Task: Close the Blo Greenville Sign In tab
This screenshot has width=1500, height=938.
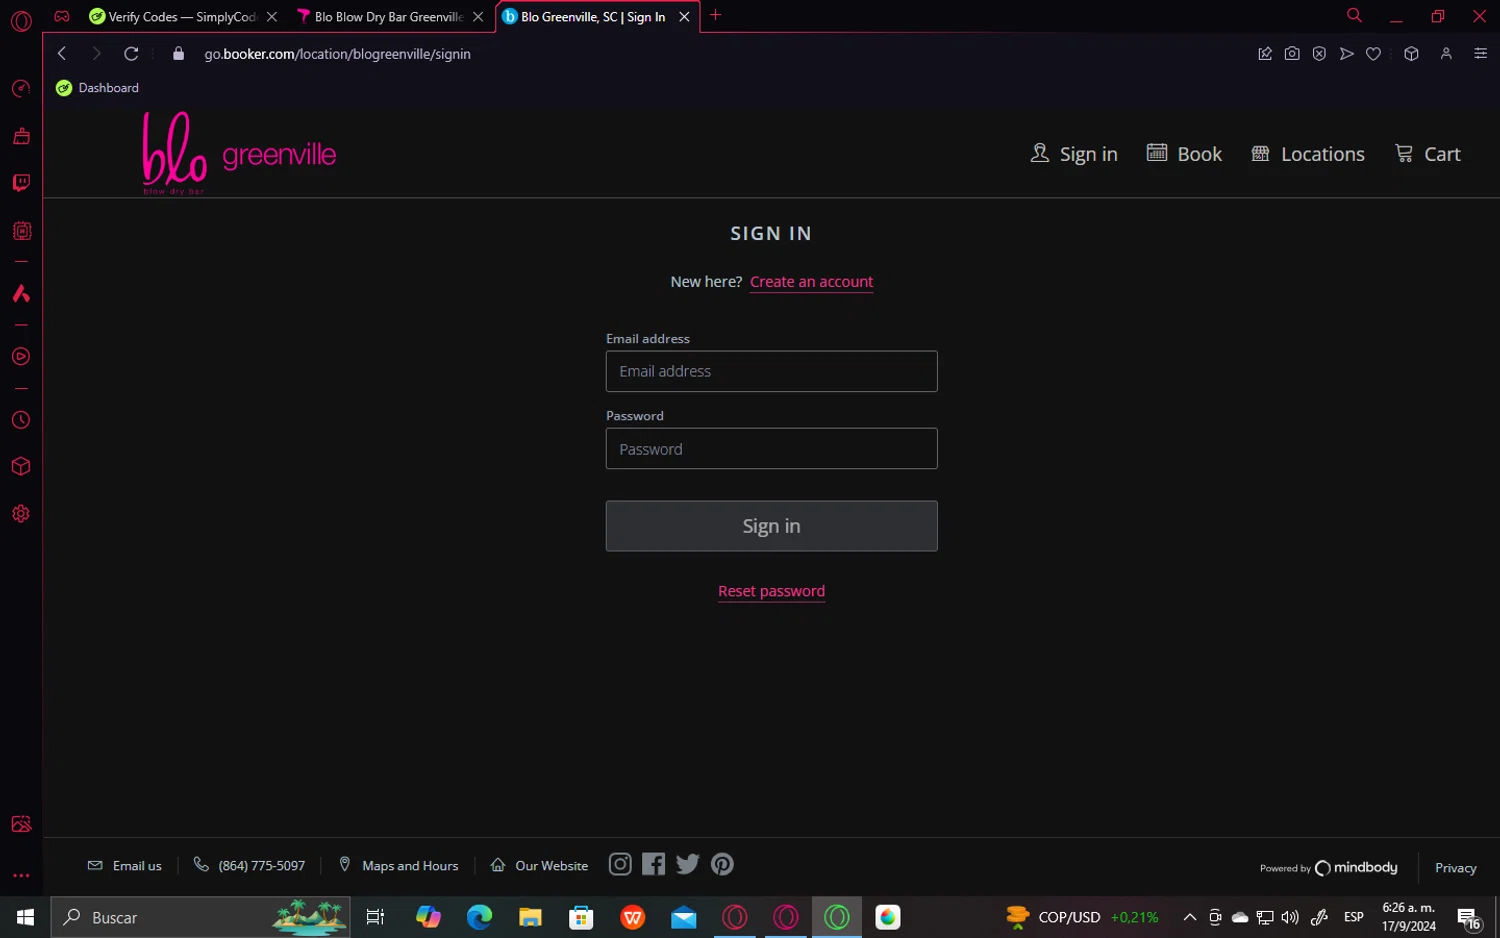Action: pos(684,17)
